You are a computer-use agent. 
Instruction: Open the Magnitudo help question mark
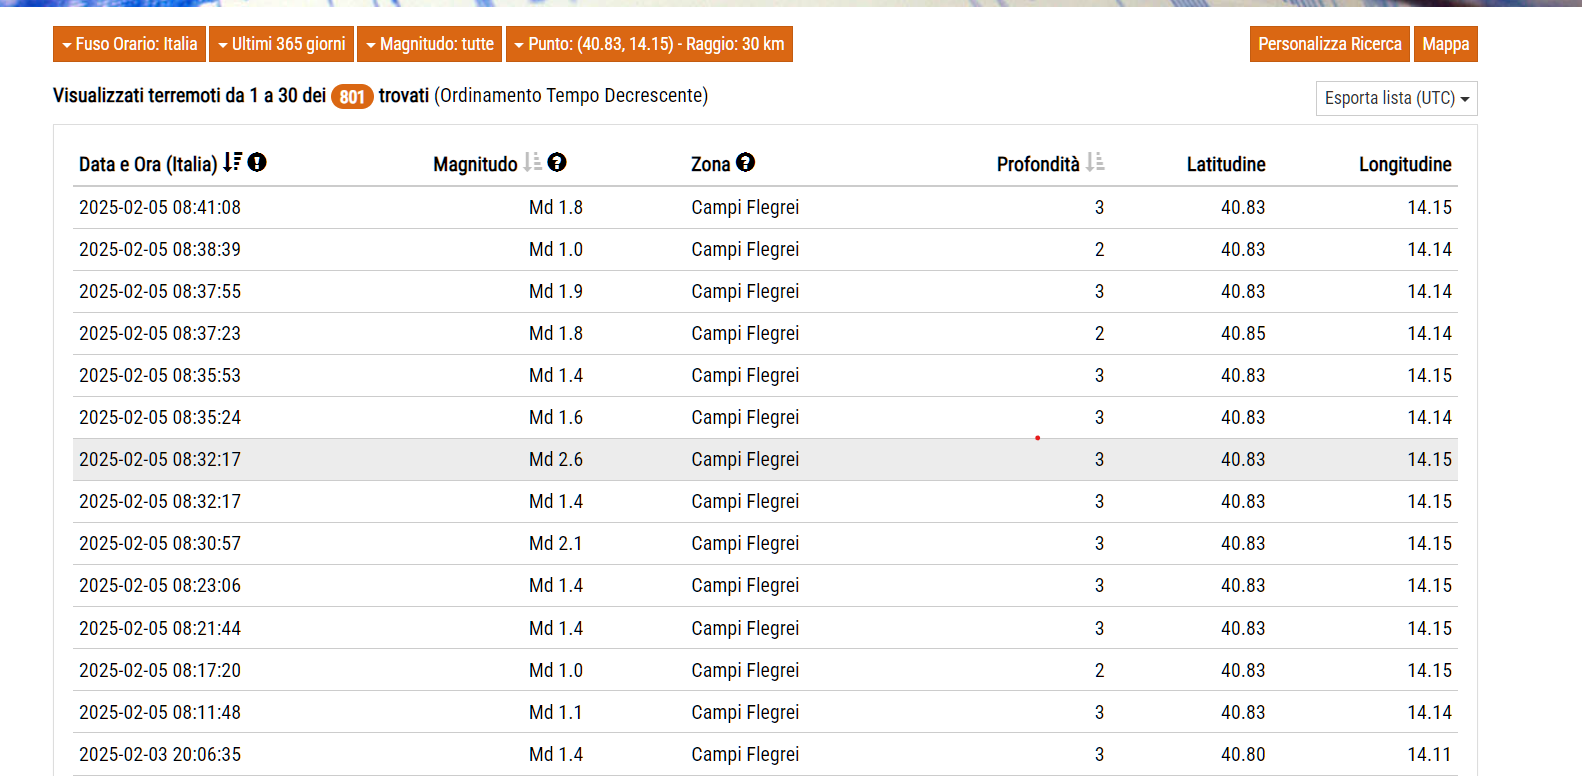(x=557, y=162)
